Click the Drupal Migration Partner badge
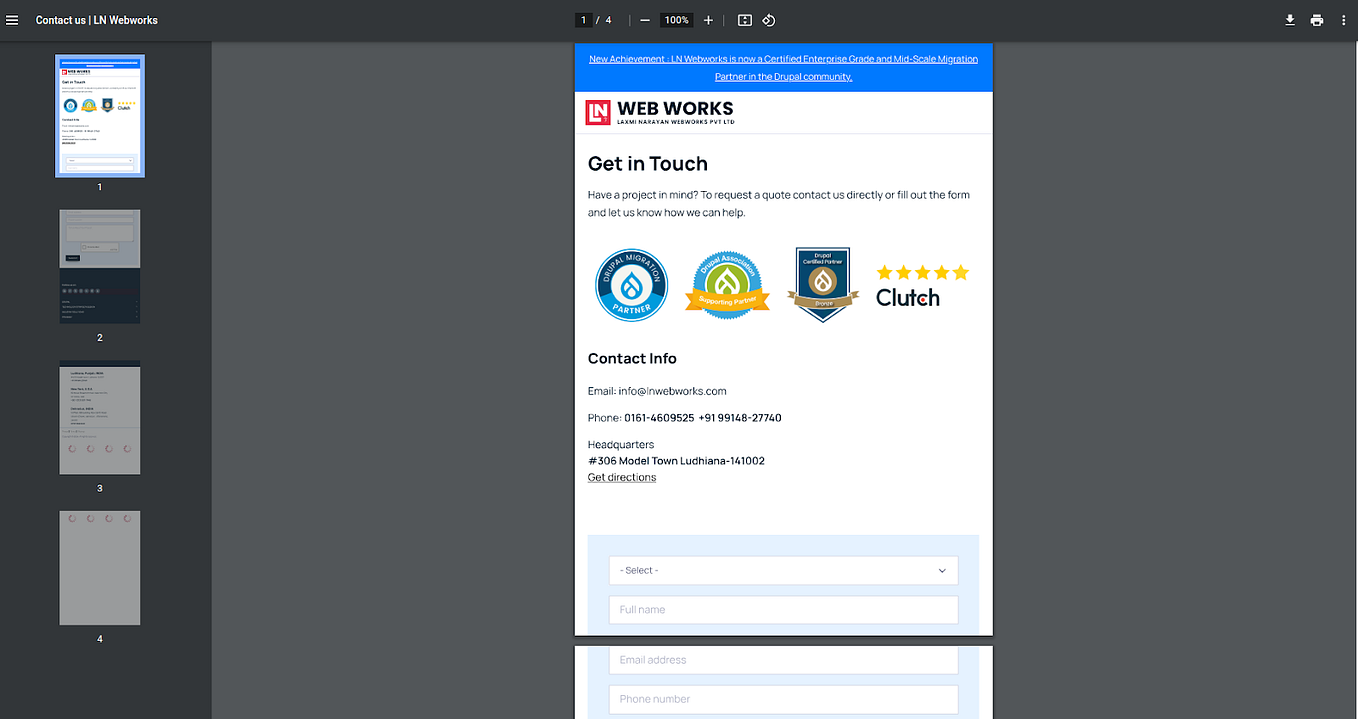 coord(631,284)
